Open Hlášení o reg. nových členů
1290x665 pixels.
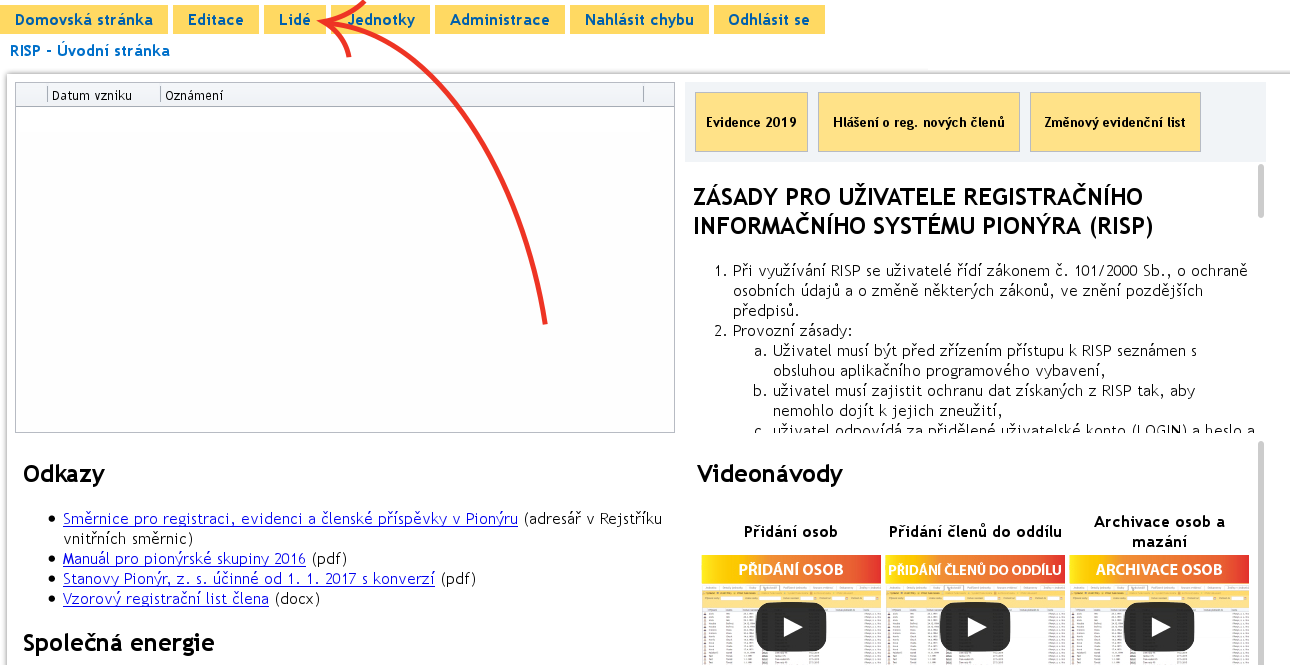(918, 122)
